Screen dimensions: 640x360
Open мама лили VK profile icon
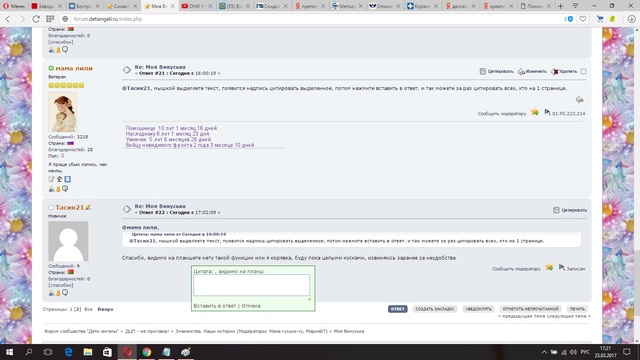pyautogui.click(x=68, y=179)
